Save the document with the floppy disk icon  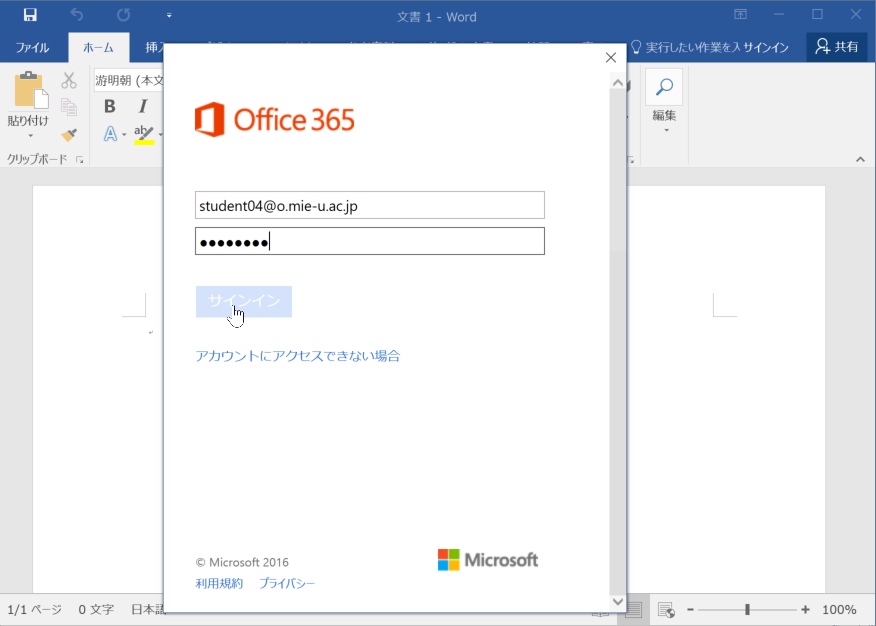click(30, 15)
